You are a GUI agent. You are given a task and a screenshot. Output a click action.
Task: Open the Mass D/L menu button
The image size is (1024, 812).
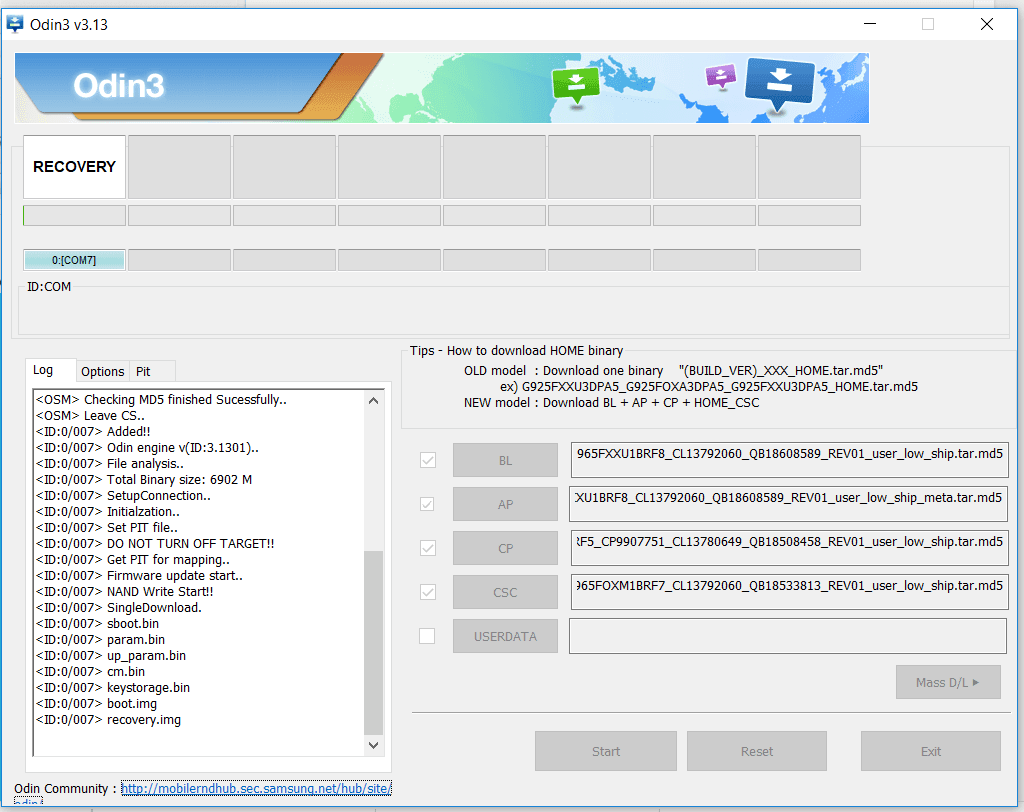tap(948, 683)
